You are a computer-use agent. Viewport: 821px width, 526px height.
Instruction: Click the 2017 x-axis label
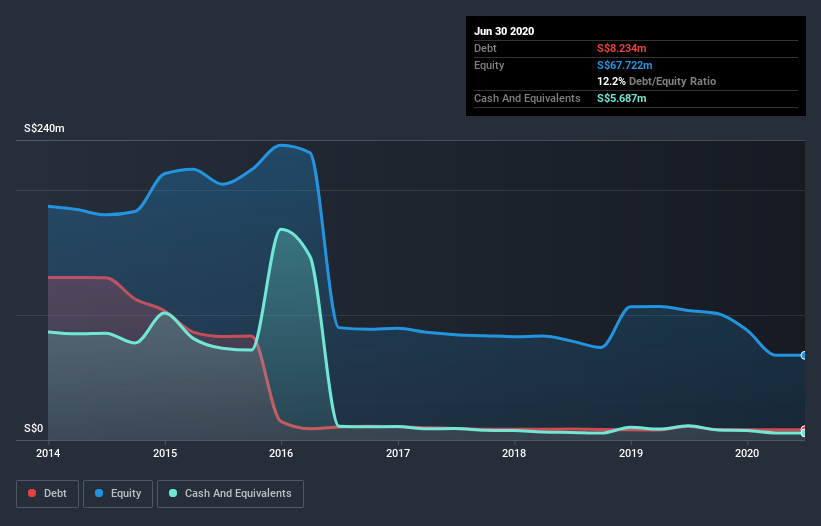point(398,453)
